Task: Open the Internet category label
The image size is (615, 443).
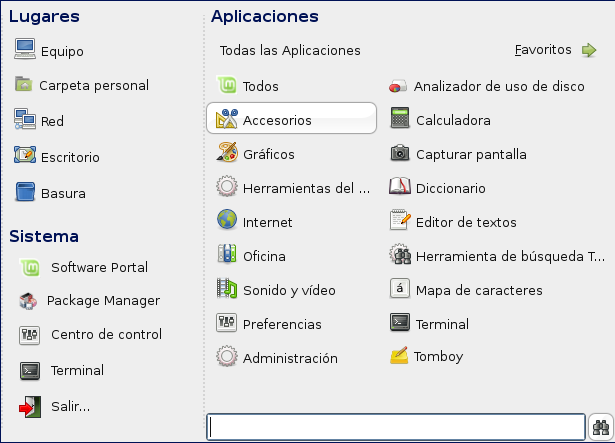Action: click(267, 222)
